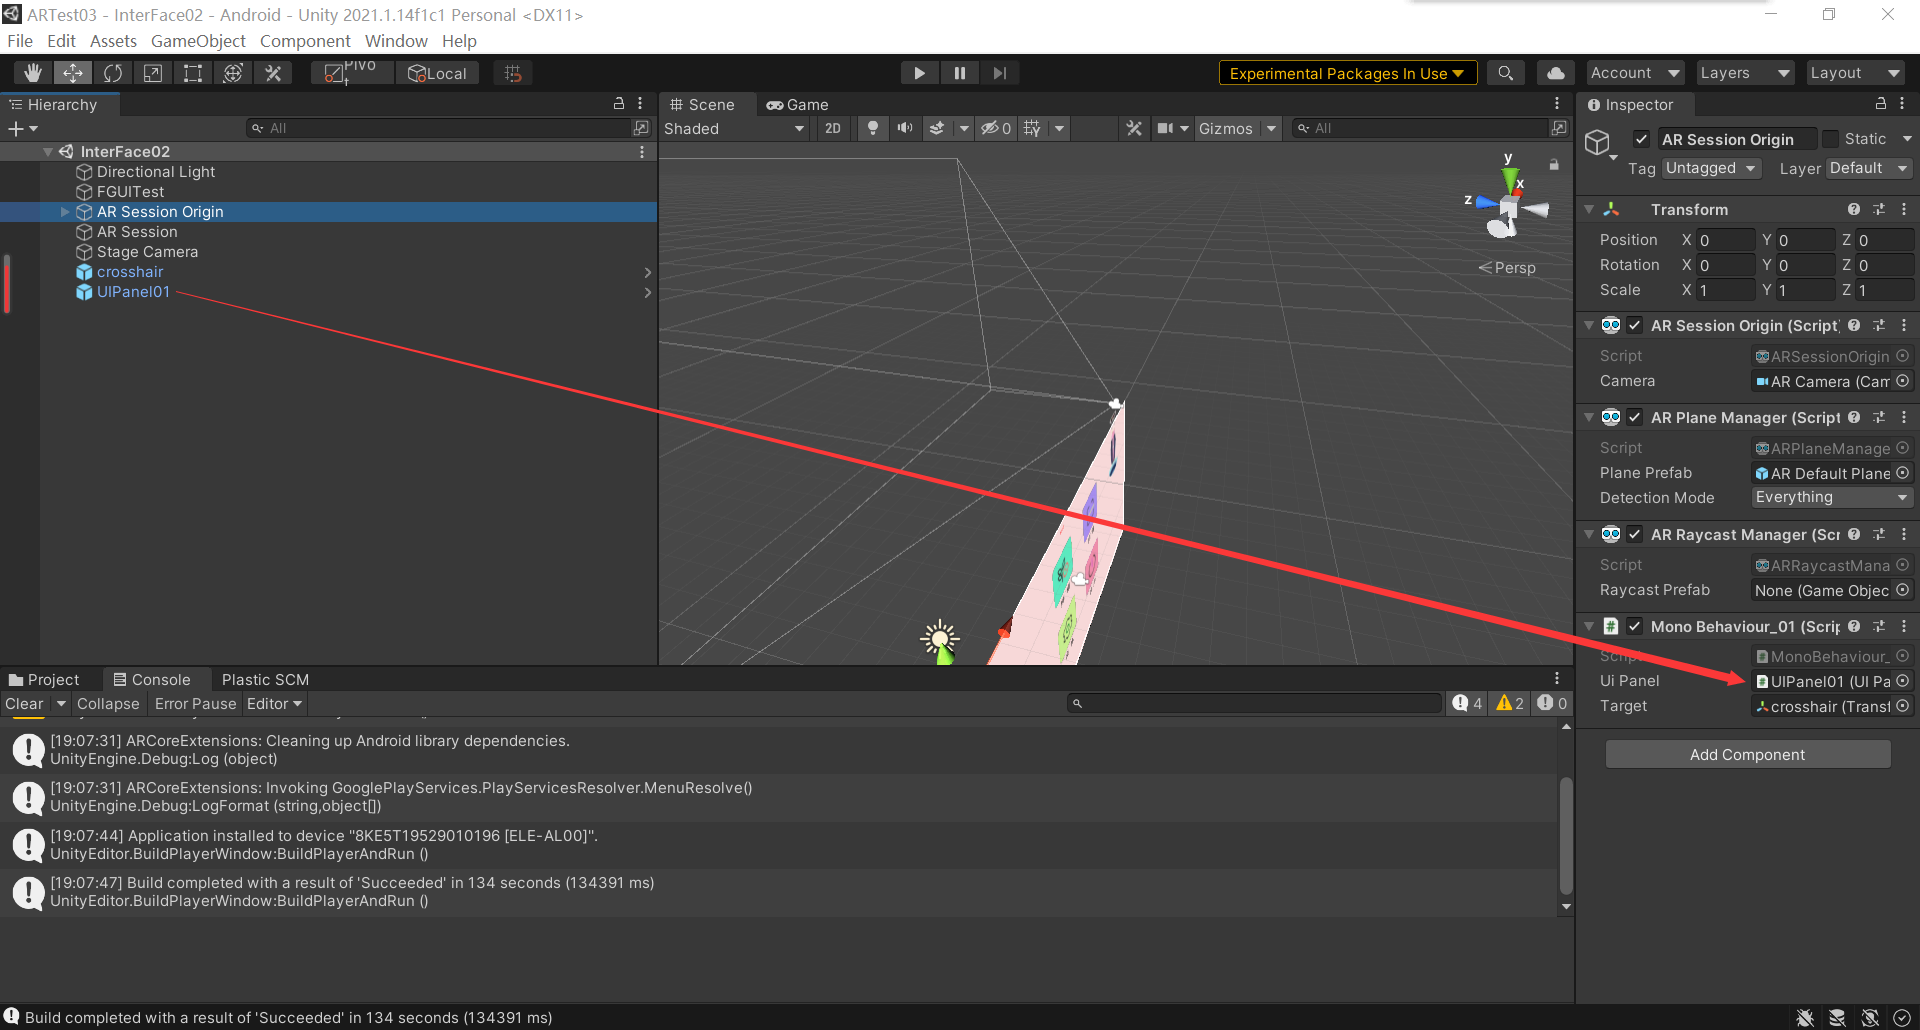Disable AR Session Origin script checkbox

click(1635, 325)
